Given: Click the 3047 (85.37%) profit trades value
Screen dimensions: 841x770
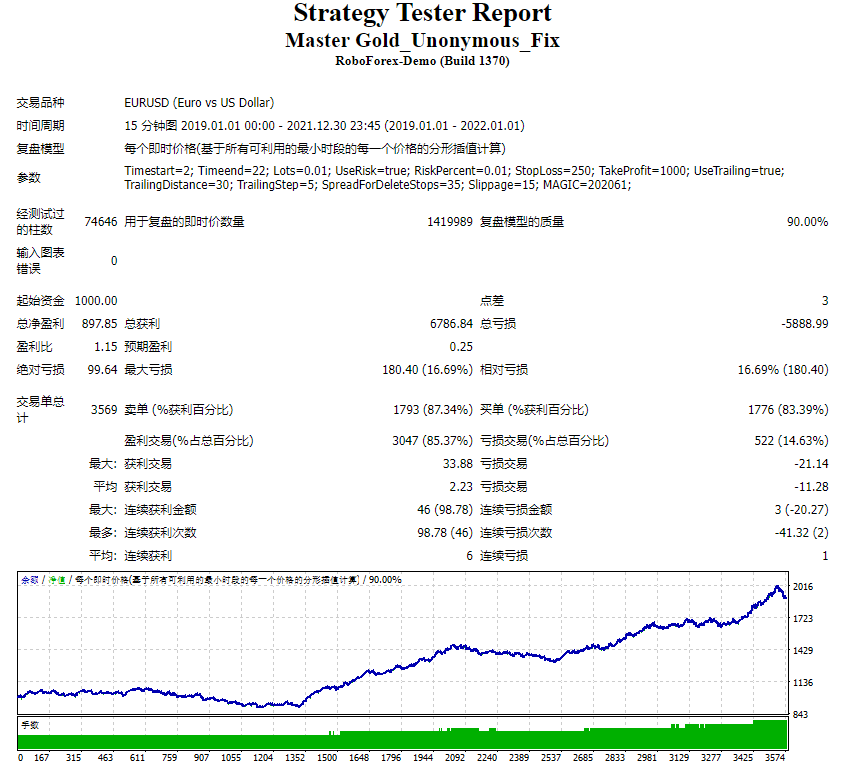Looking at the screenshot, I should pos(432,441).
